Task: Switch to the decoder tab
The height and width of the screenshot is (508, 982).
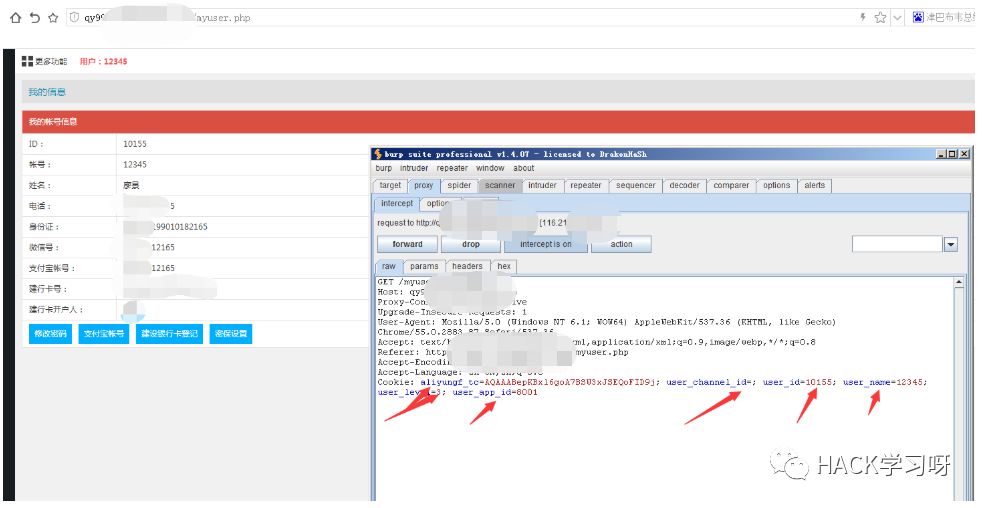Action: 685,185
